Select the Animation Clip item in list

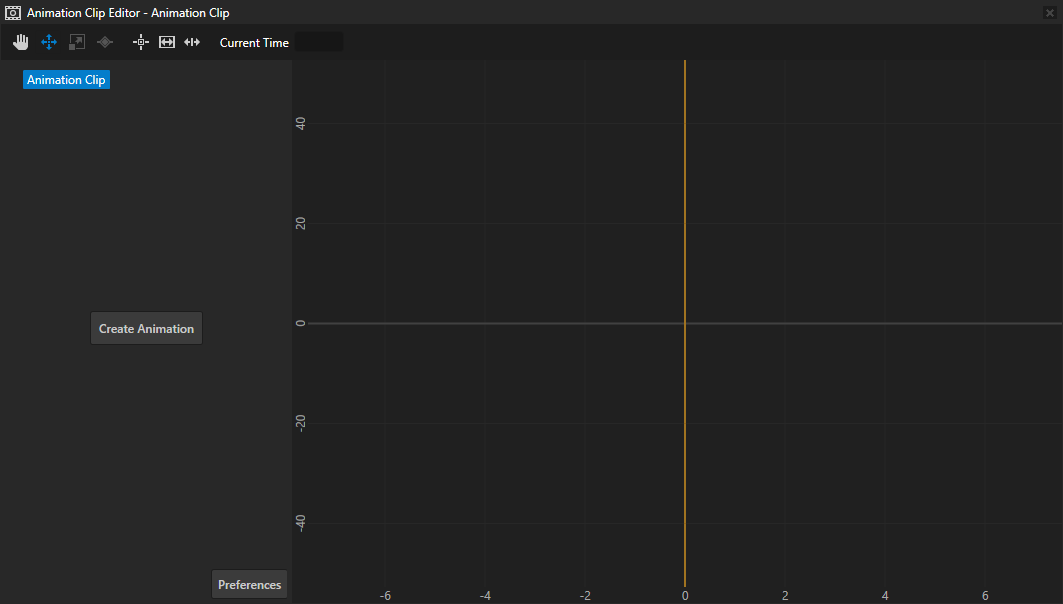[66, 80]
